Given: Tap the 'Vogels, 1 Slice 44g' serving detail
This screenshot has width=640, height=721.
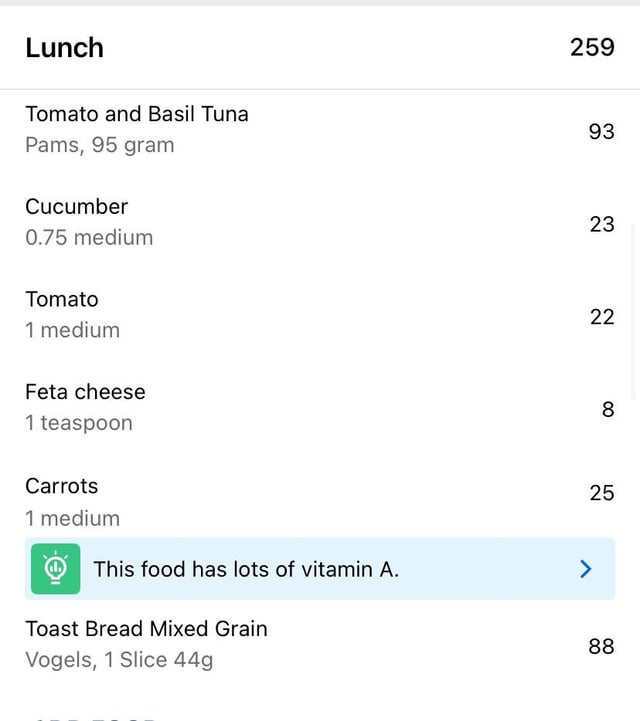Looking at the screenshot, I should coord(119,660).
